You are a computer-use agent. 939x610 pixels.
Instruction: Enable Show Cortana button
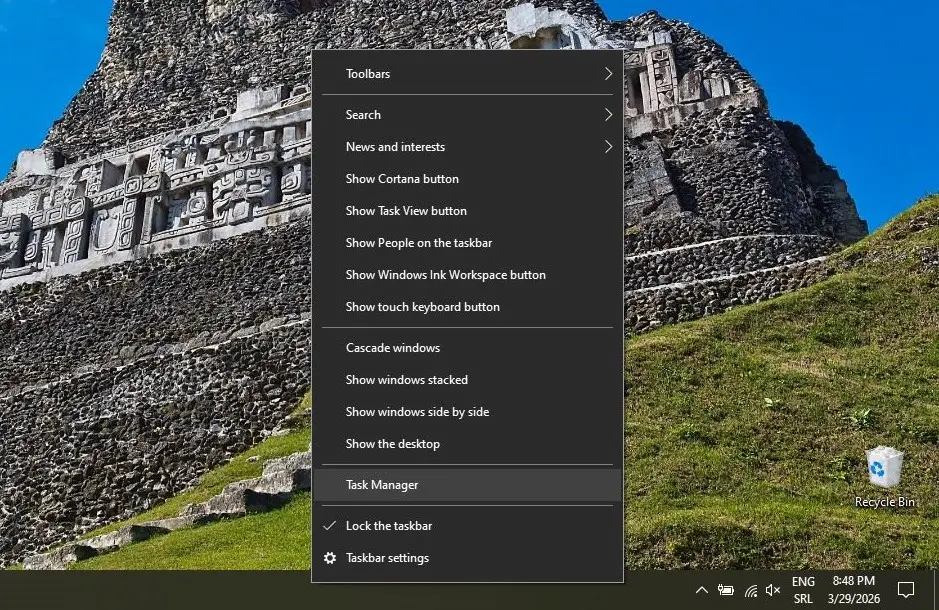pyautogui.click(x=401, y=178)
